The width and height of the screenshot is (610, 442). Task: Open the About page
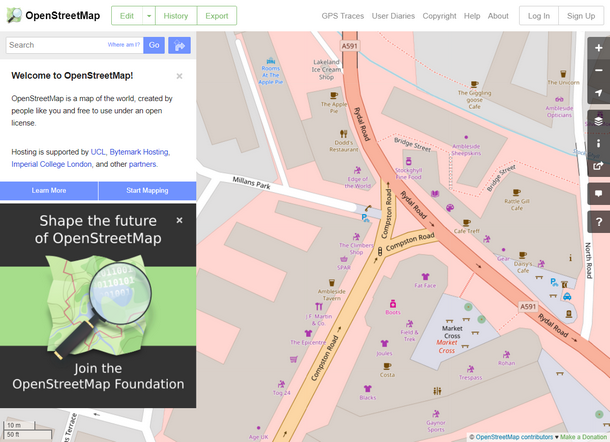(x=498, y=16)
